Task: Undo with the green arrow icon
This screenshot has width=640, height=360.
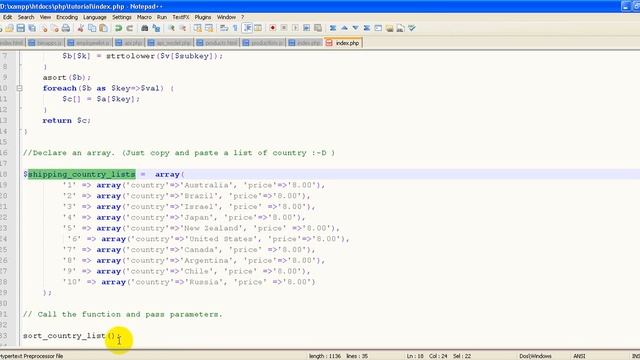Action: (118, 28)
